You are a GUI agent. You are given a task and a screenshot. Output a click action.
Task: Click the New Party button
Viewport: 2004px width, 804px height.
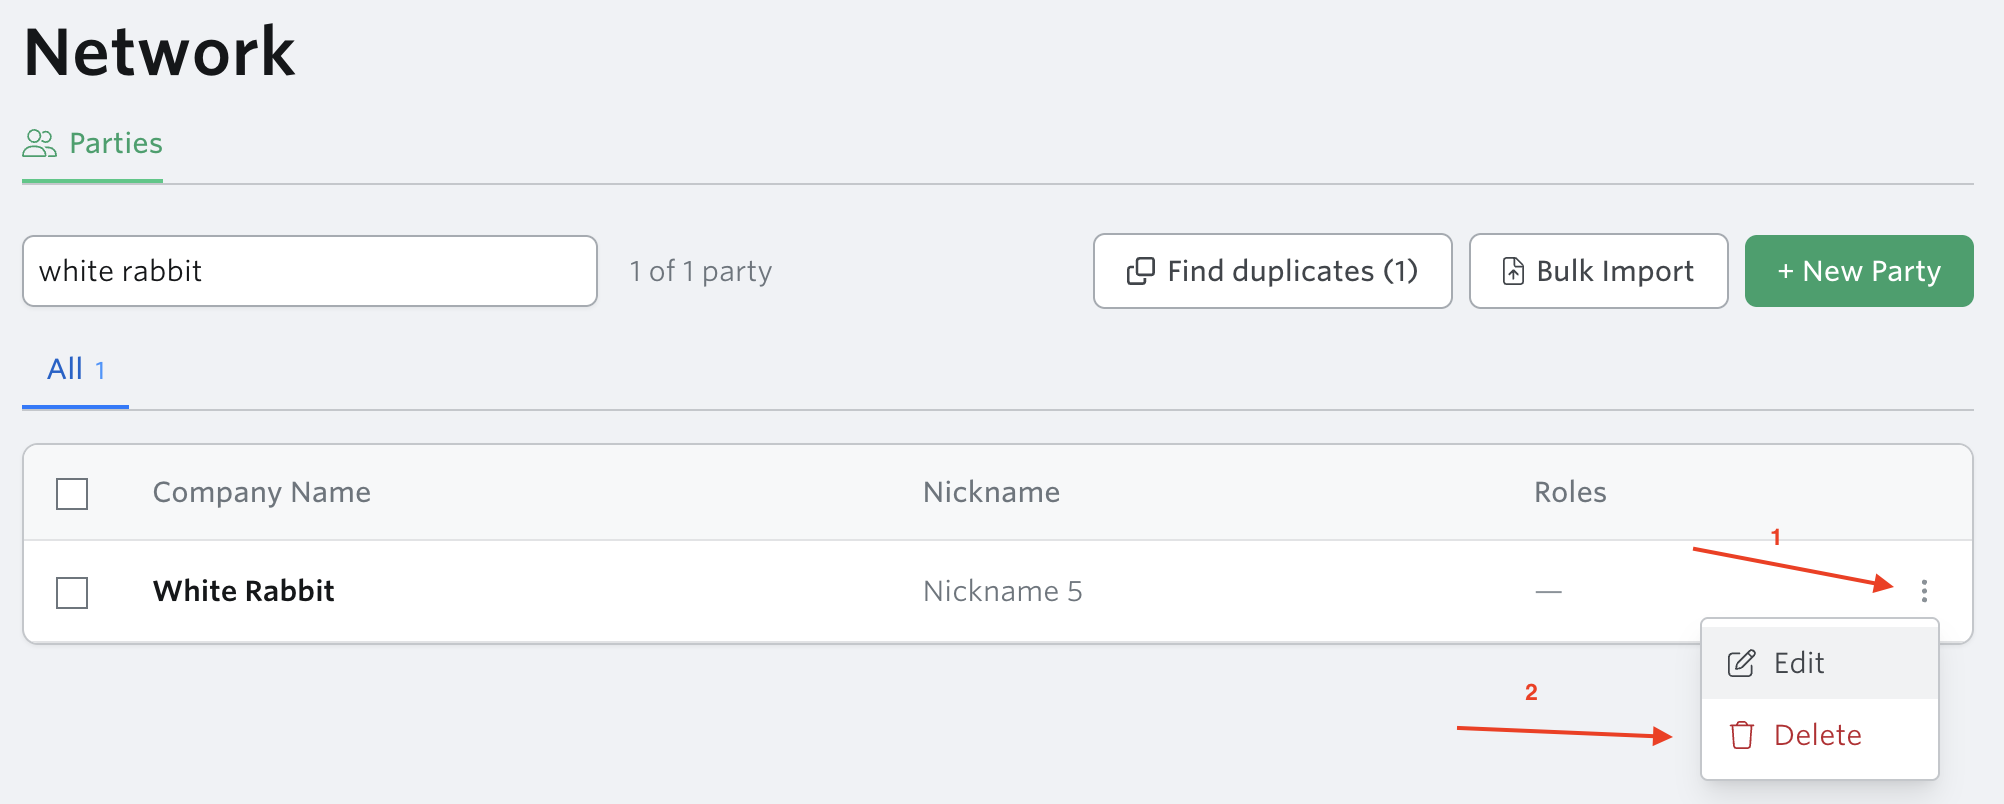coord(1859,271)
